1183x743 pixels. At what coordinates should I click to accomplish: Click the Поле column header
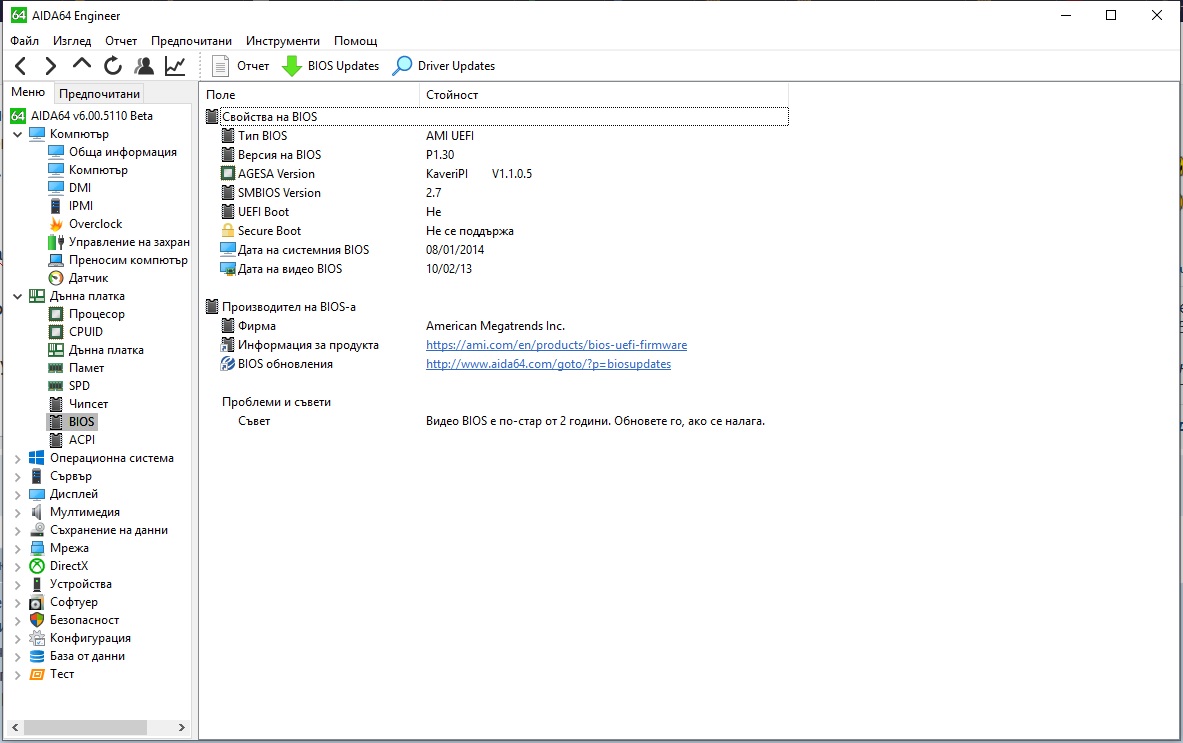pyautogui.click(x=309, y=94)
